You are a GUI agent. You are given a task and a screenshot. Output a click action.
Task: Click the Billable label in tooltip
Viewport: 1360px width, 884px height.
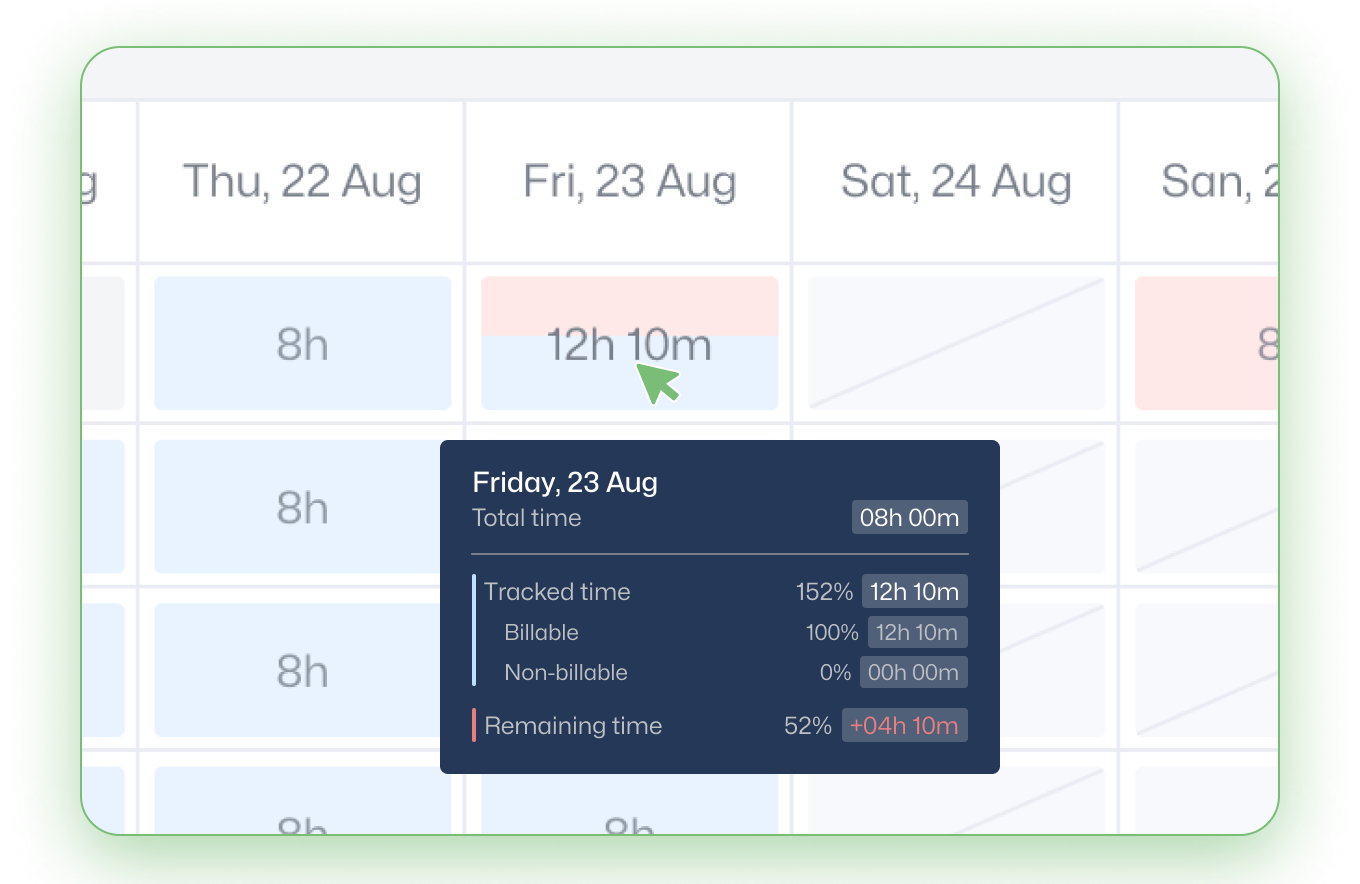pyautogui.click(x=541, y=632)
